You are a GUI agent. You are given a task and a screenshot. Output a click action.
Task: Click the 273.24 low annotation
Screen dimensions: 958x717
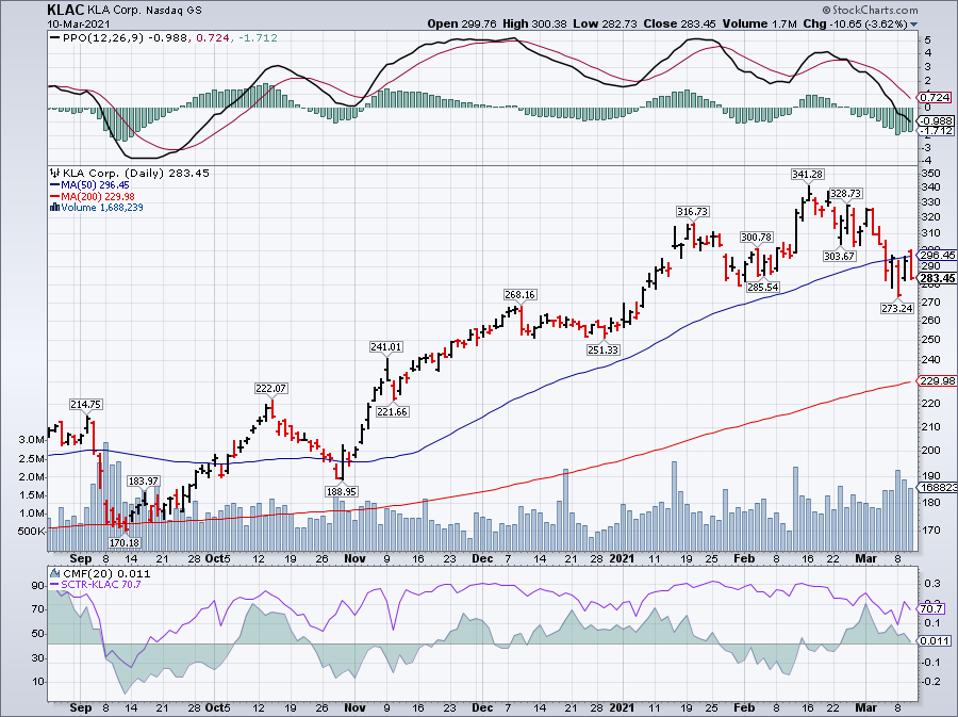click(897, 308)
